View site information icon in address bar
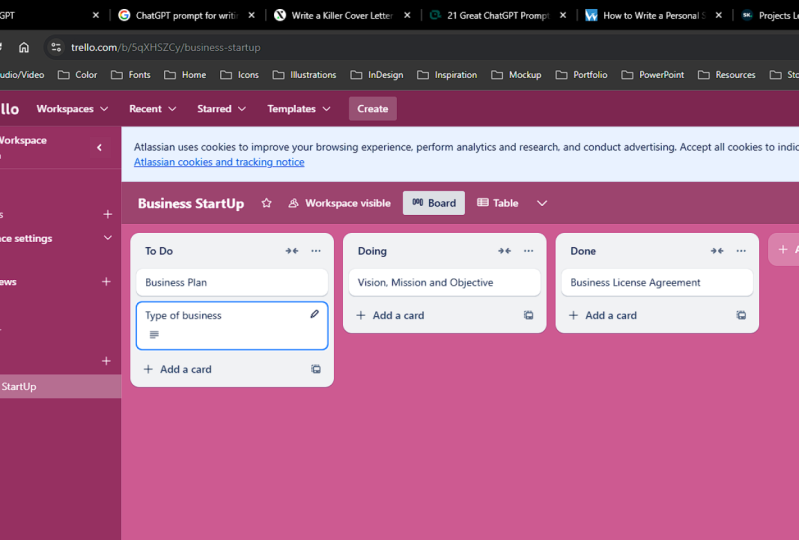 [x=56, y=47]
